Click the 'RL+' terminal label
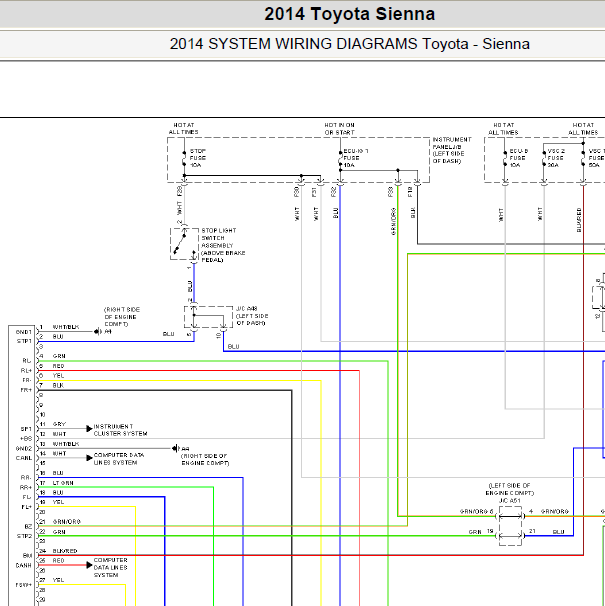605x606 pixels. pyautogui.click(x=26, y=371)
